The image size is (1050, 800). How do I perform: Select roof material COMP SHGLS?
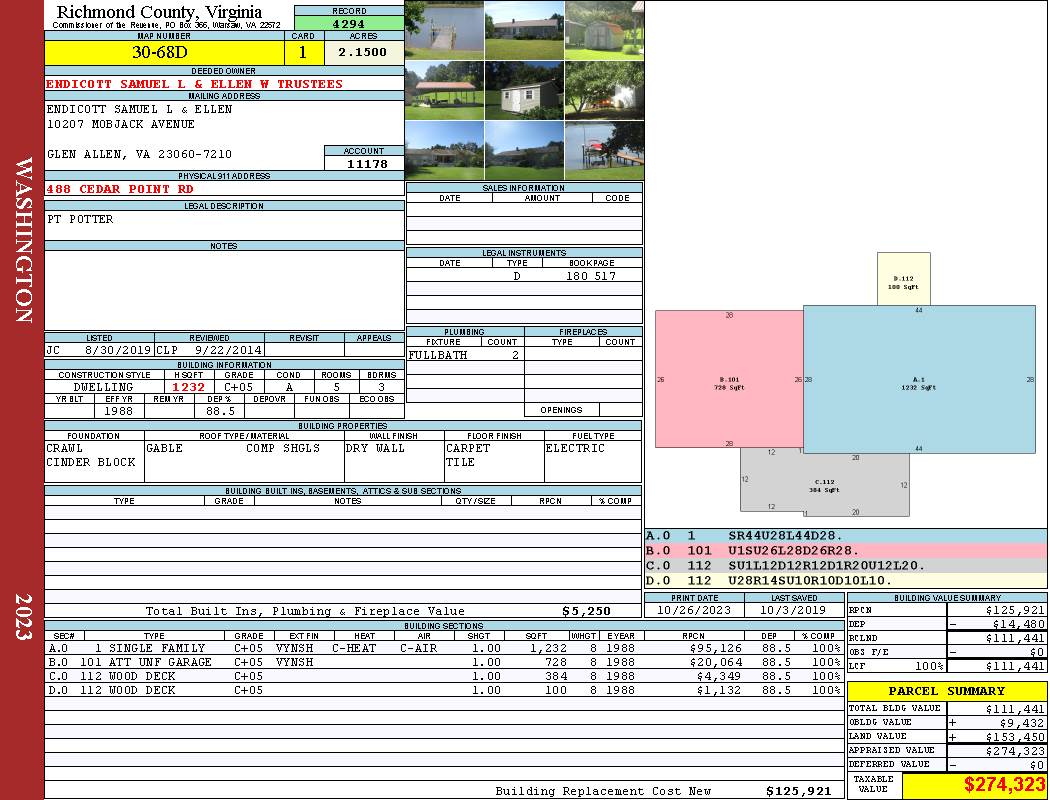[x=283, y=448]
